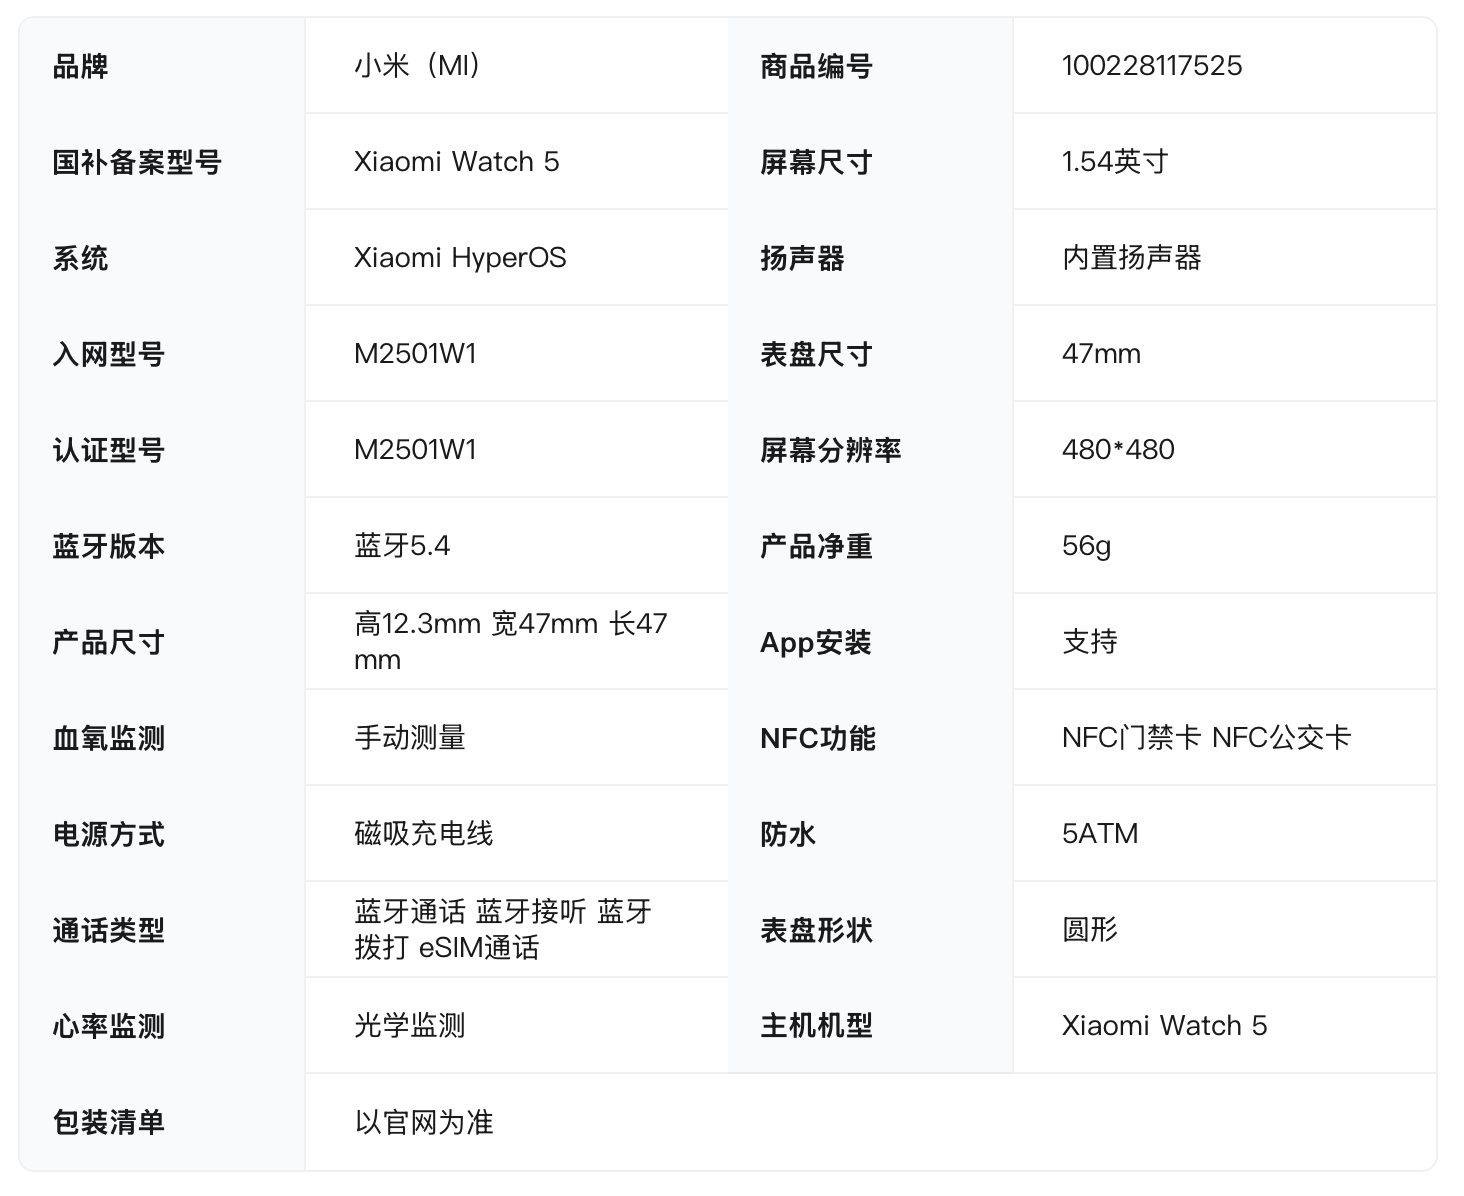Viewport: 1464px width, 1196px height.
Task: Click the 内置扬声器 value
Action: click(1131, 258)
